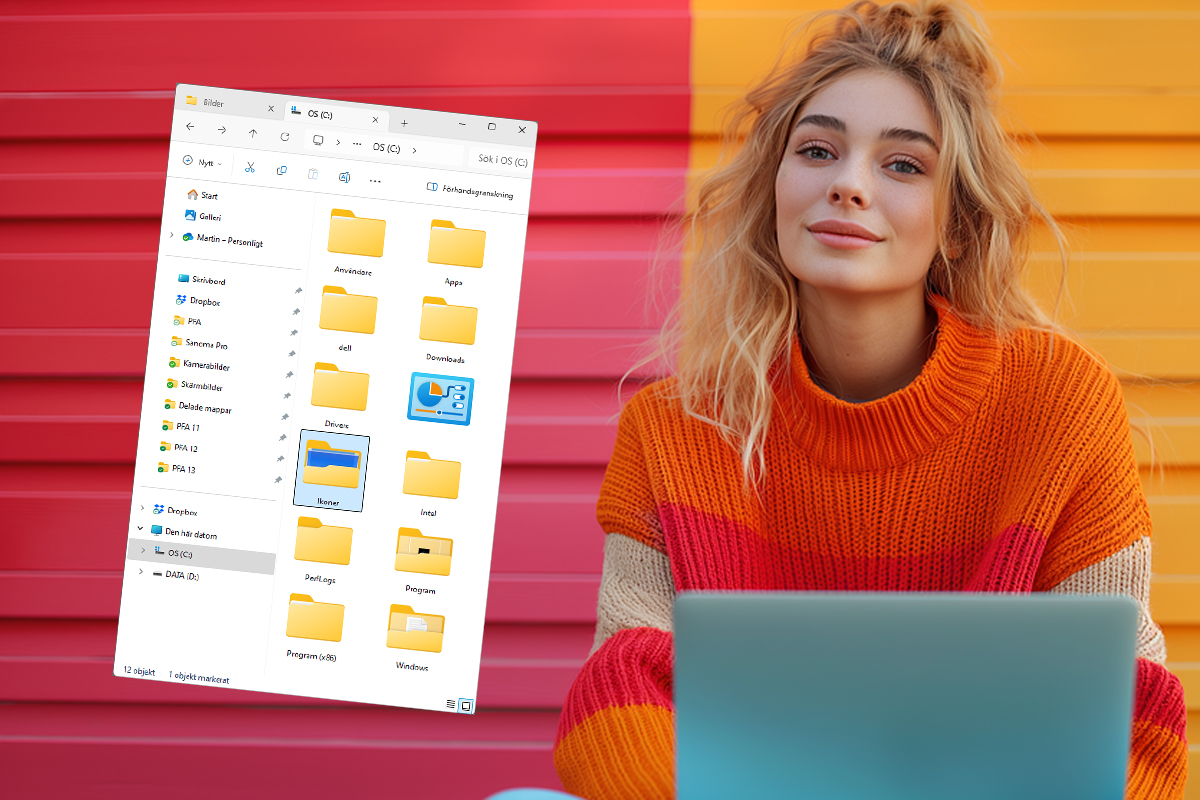Open the toolbar three-dots overflow menu
1200x800 pixels.
click(375, 181)
